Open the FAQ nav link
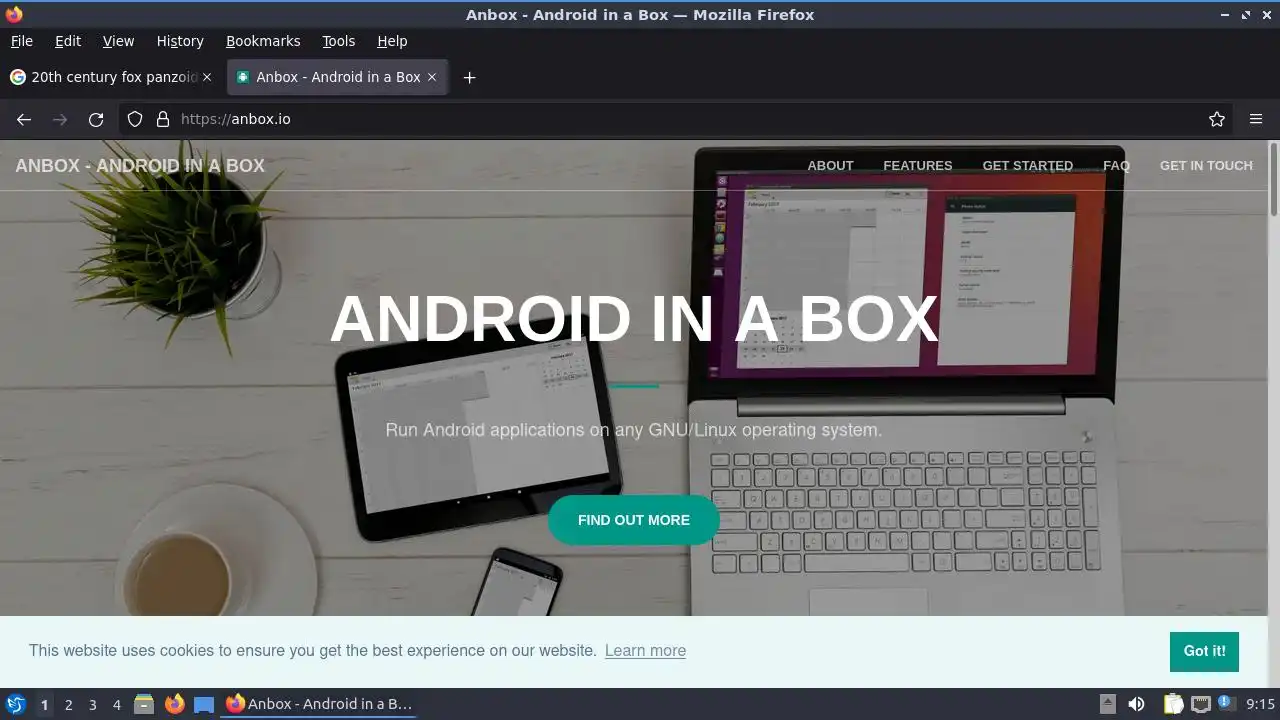 pyautogui.click(x=1116, y=166)
